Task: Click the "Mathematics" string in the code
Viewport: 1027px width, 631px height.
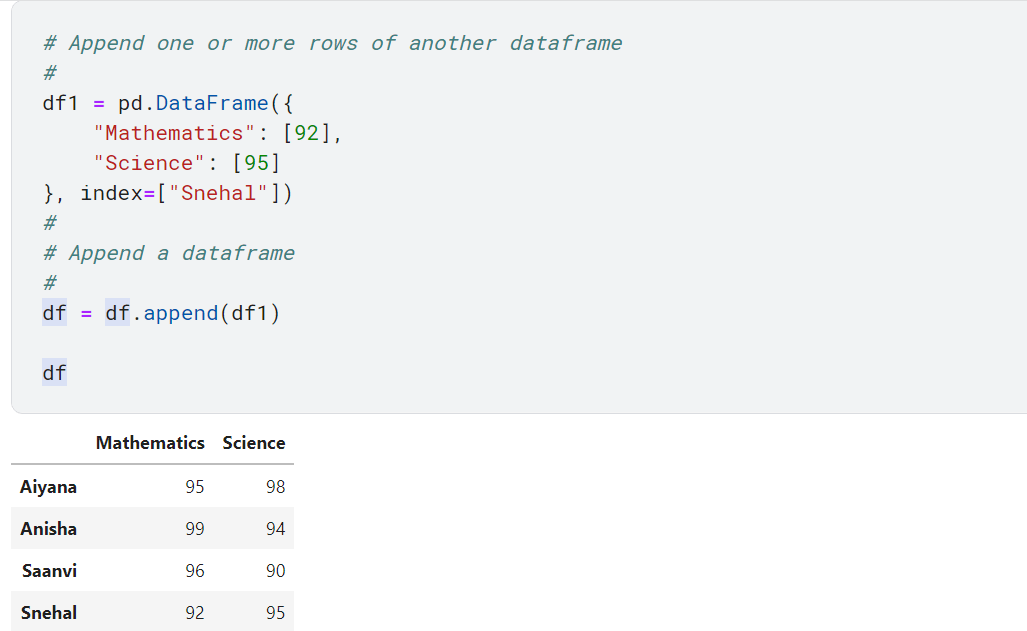Action: pyautogui.click(x=172, y=132)
